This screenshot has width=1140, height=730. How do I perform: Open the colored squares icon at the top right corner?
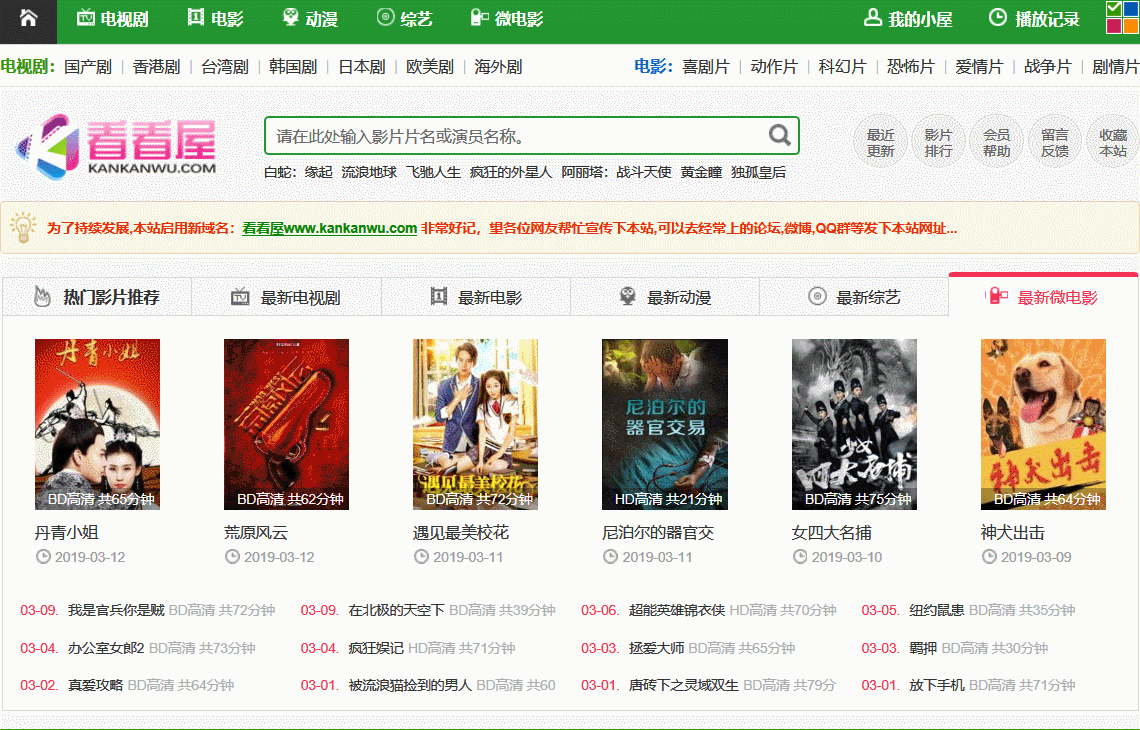[1123, 17]
